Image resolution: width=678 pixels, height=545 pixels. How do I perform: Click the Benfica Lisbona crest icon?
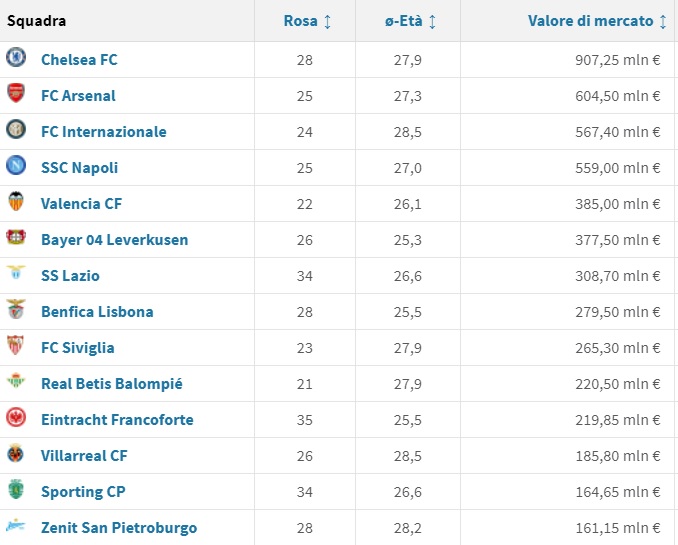tap(16, 311)
